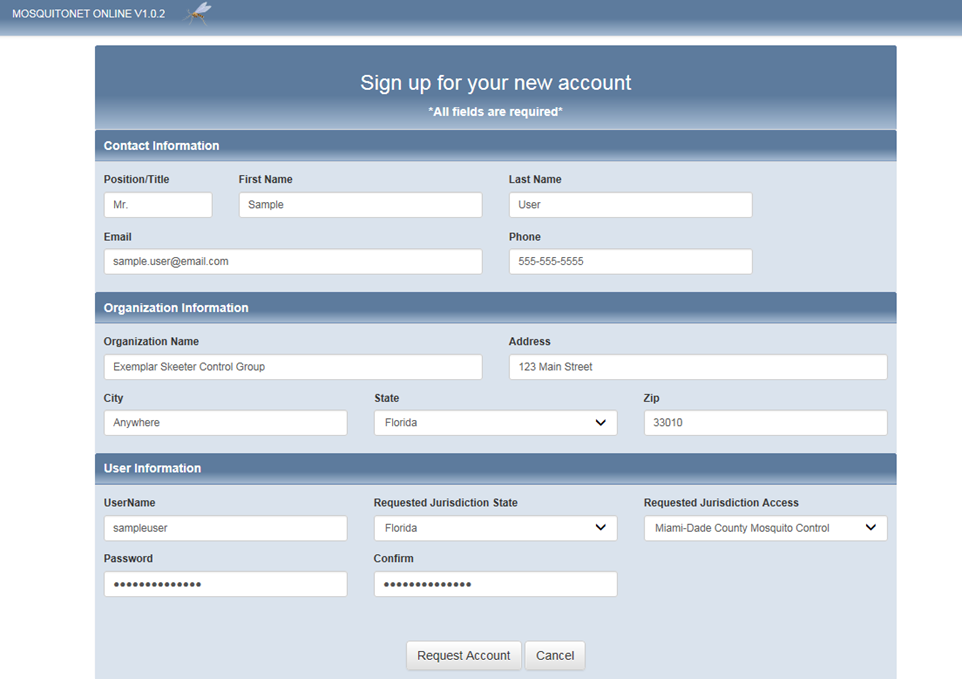Click the All fields are required notice
This screenshot has width=962, height=679.
tap(495, 112)
